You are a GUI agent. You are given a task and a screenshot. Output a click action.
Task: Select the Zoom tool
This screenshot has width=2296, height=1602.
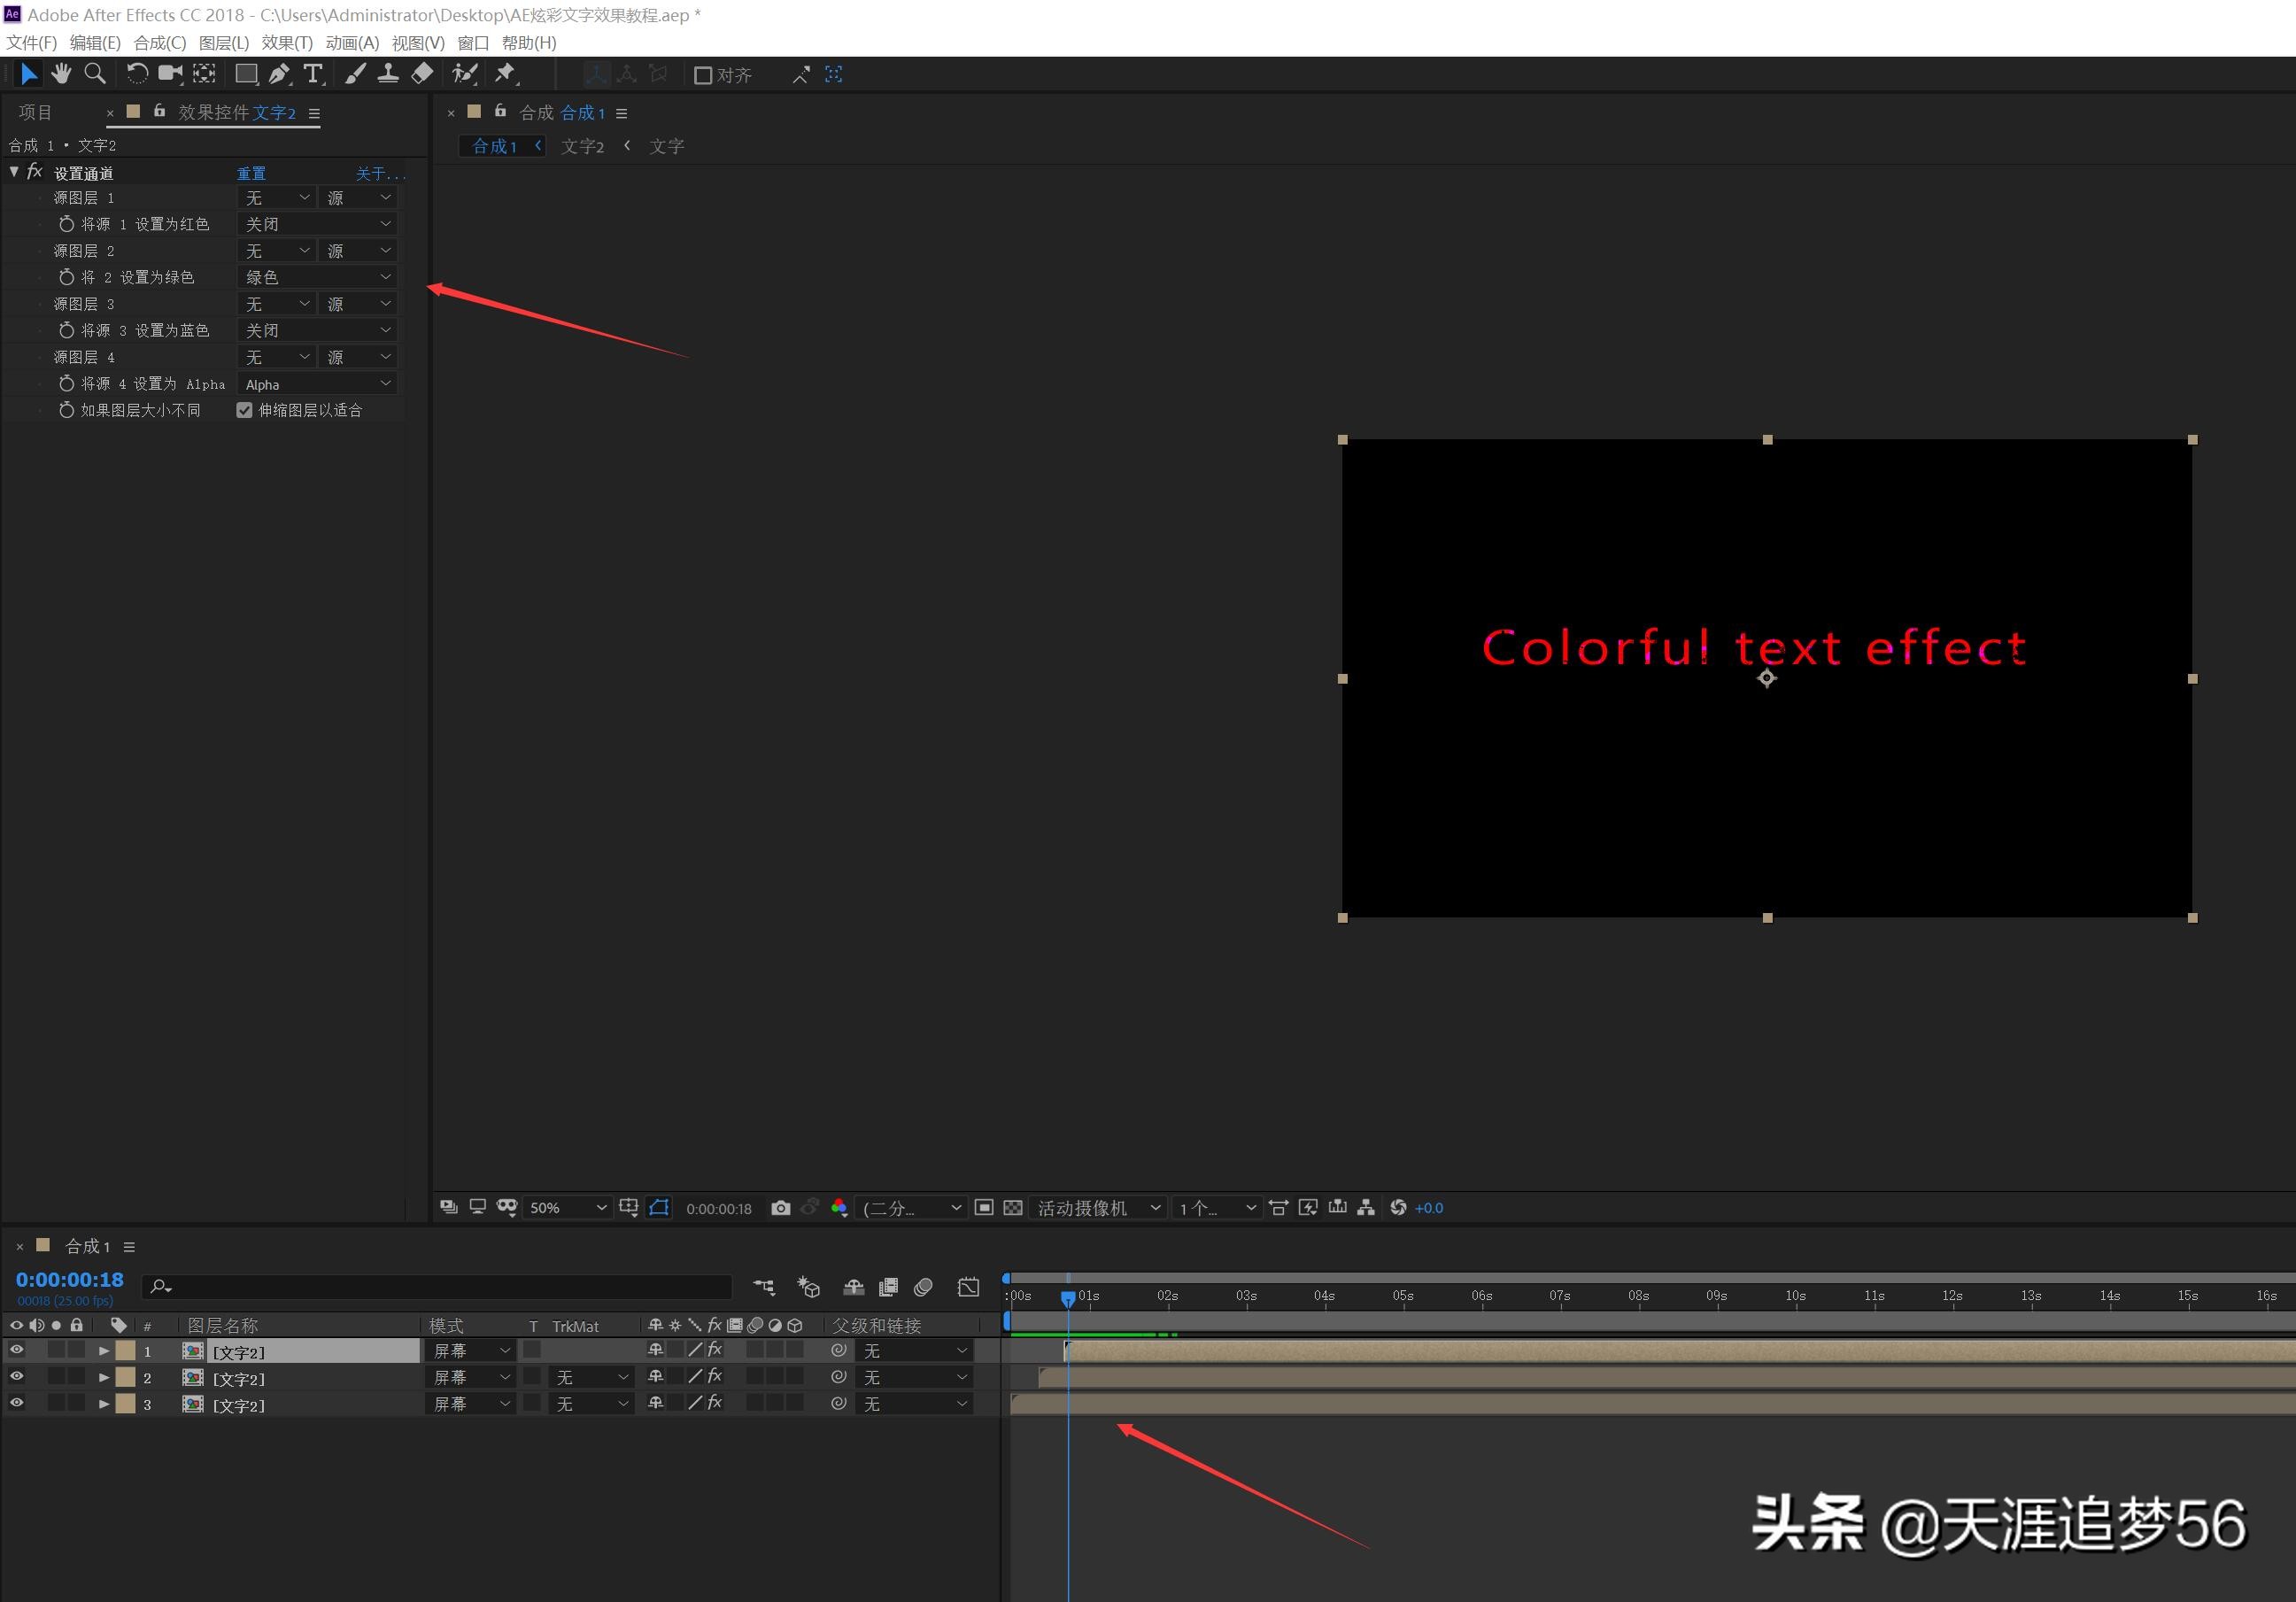95,74
